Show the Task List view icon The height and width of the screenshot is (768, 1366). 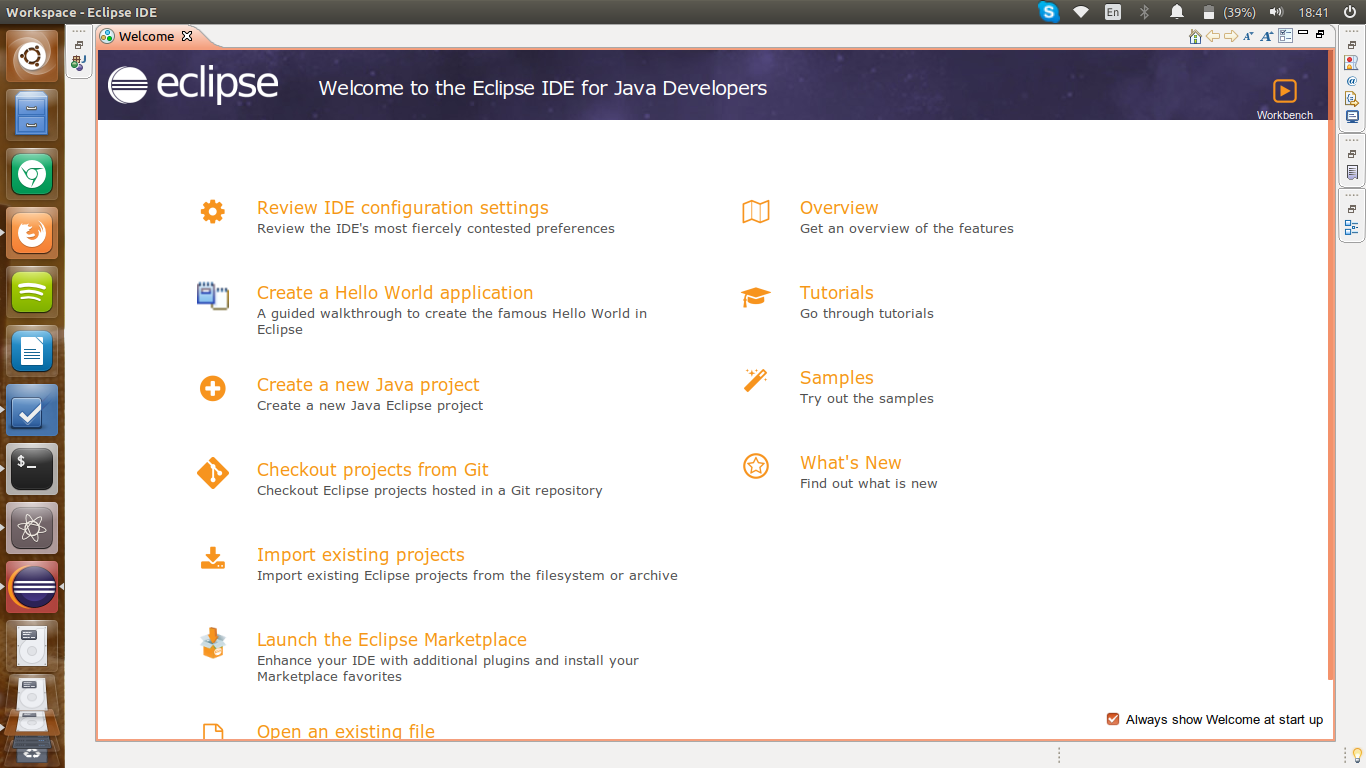click(x=1352, y=172)
